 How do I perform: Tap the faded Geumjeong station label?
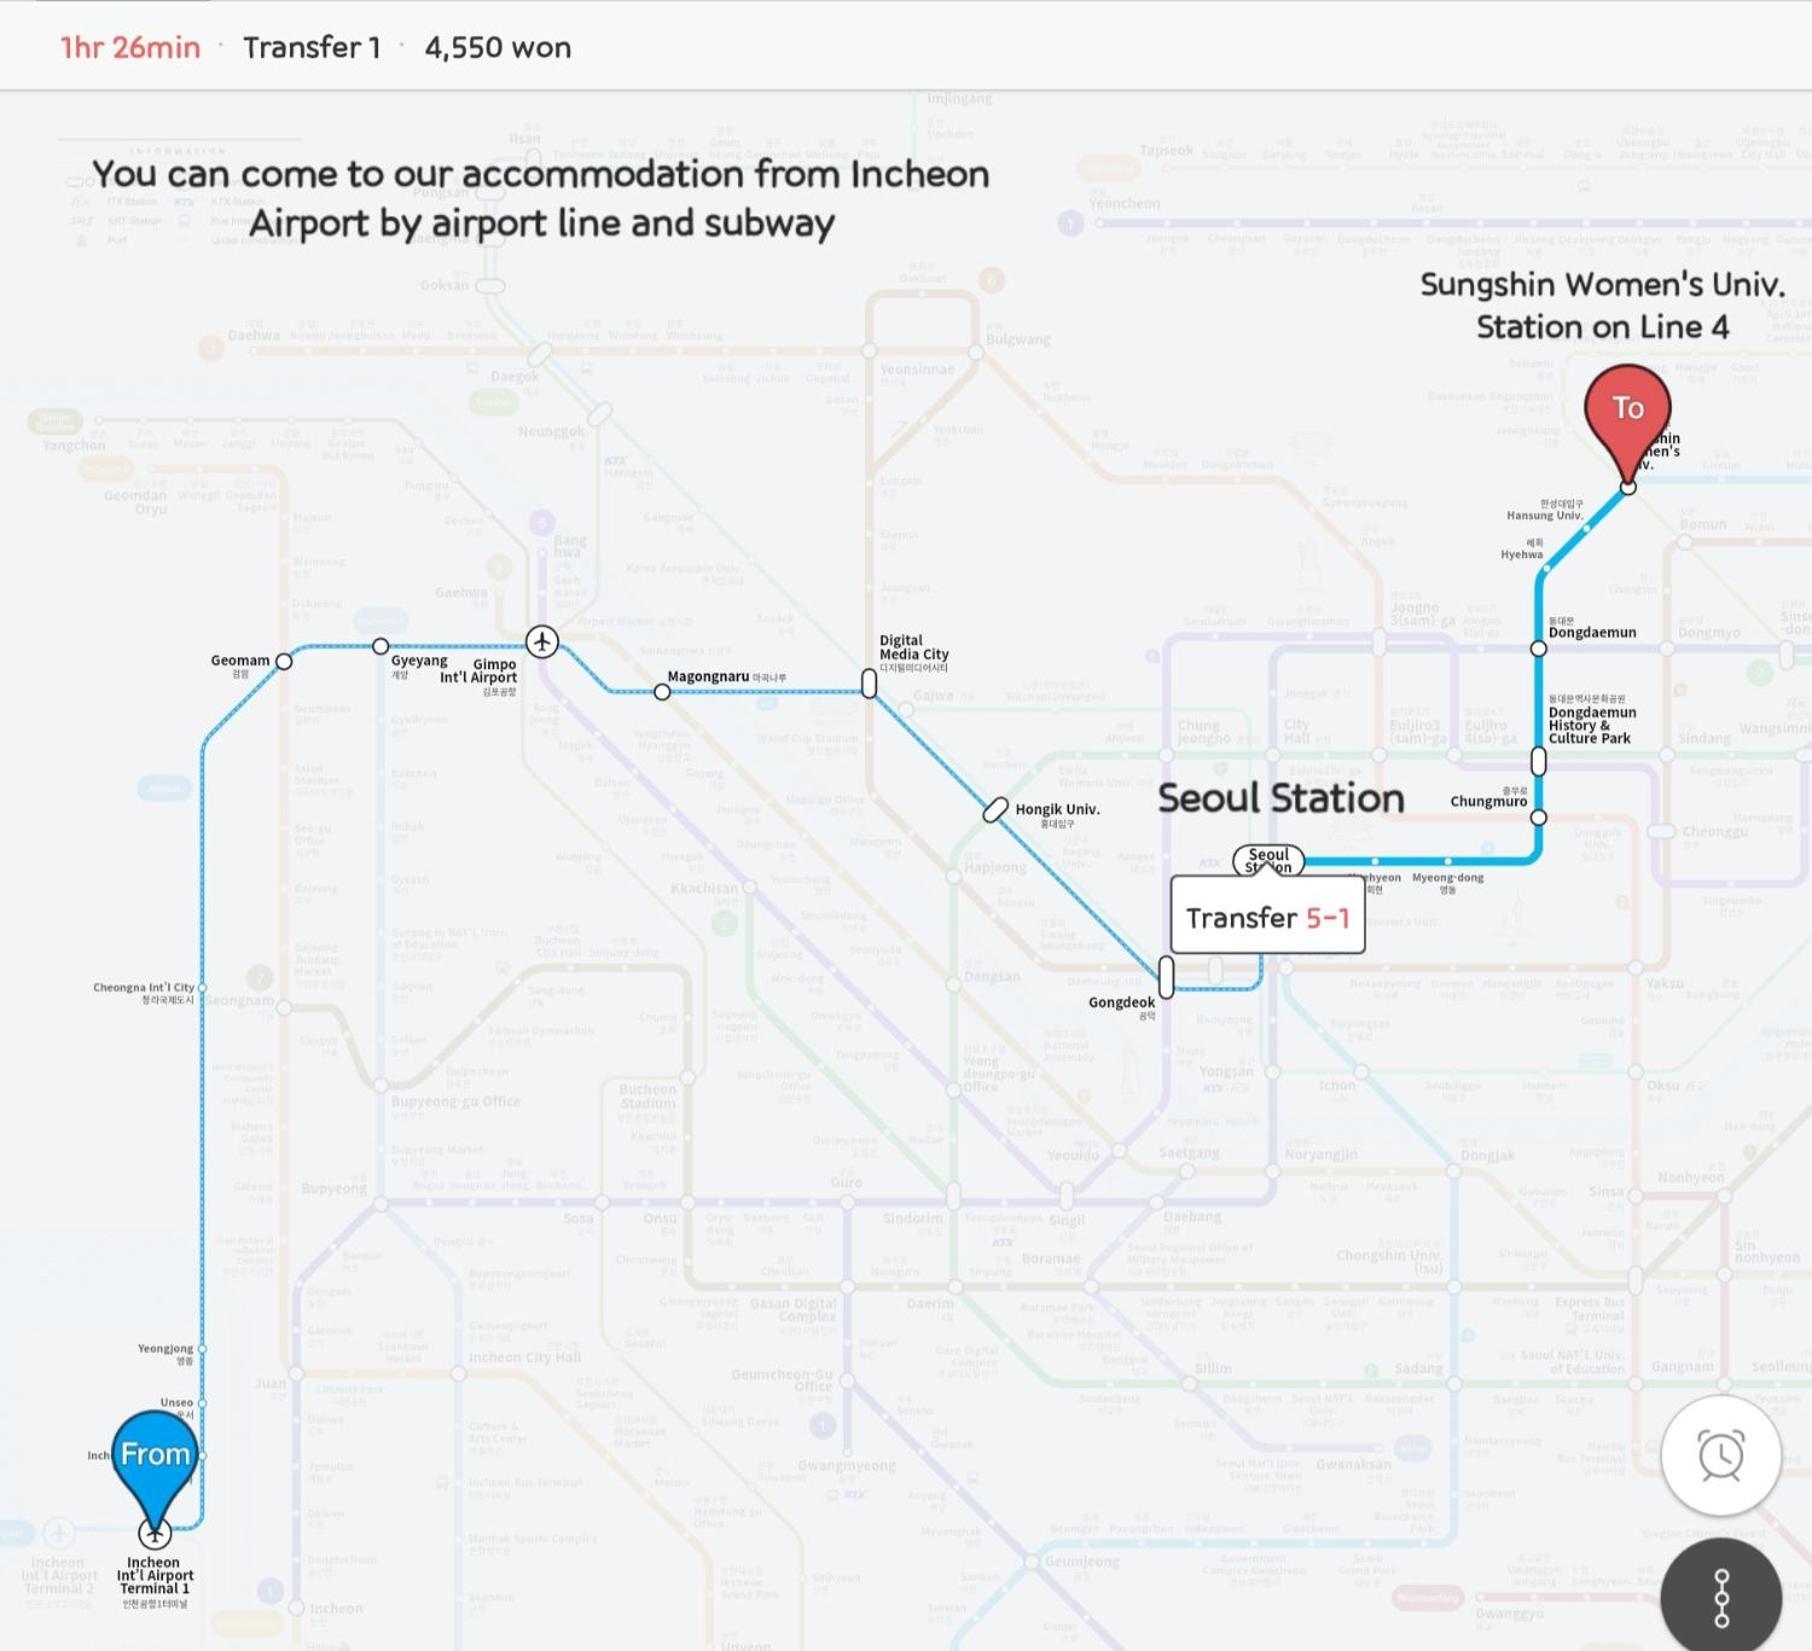(1082, 1561)
